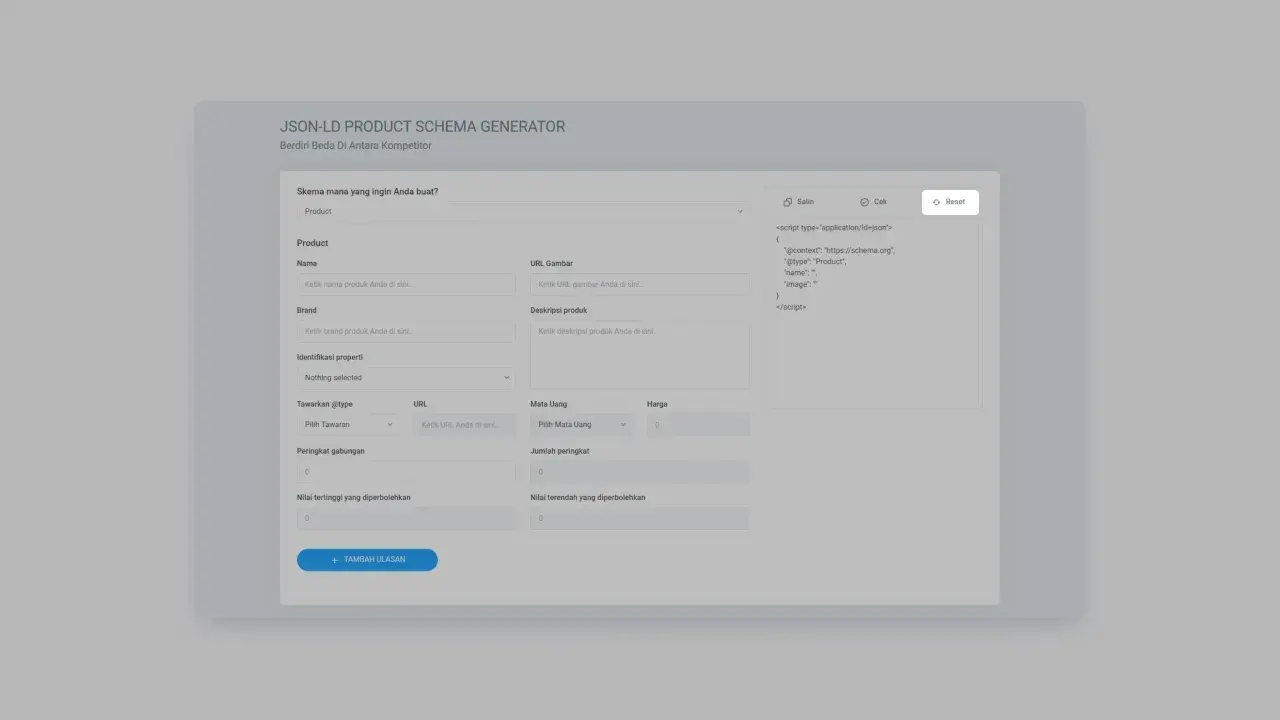Image resolution: width=1280 pixels, height=720 pixels.
Task: Click the Cek checkmark icon
Action: (864, 202)
